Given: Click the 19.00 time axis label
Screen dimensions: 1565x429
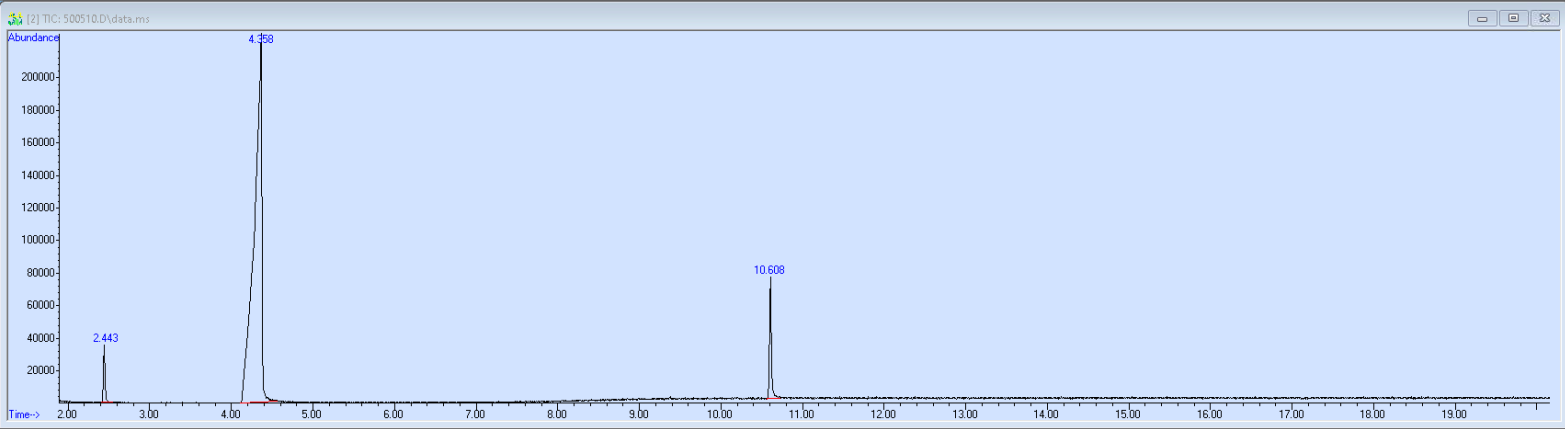Looking at the screenshot, I should (x=1454, y=413).
